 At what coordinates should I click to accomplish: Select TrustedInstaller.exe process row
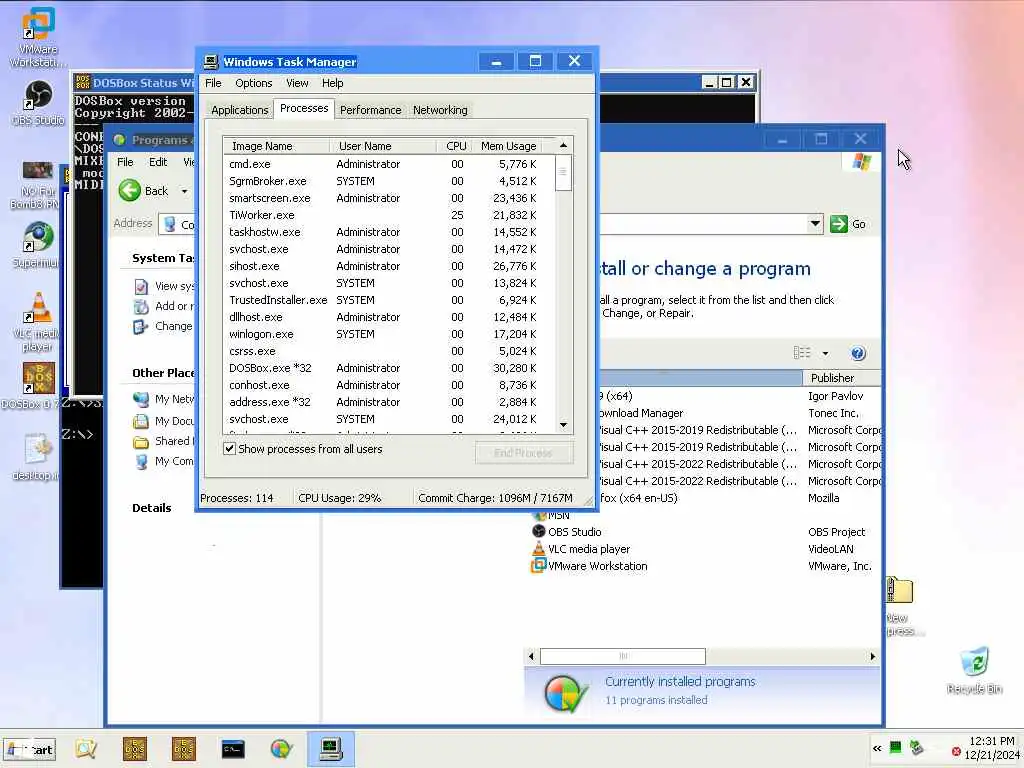(x=389, y=300)
